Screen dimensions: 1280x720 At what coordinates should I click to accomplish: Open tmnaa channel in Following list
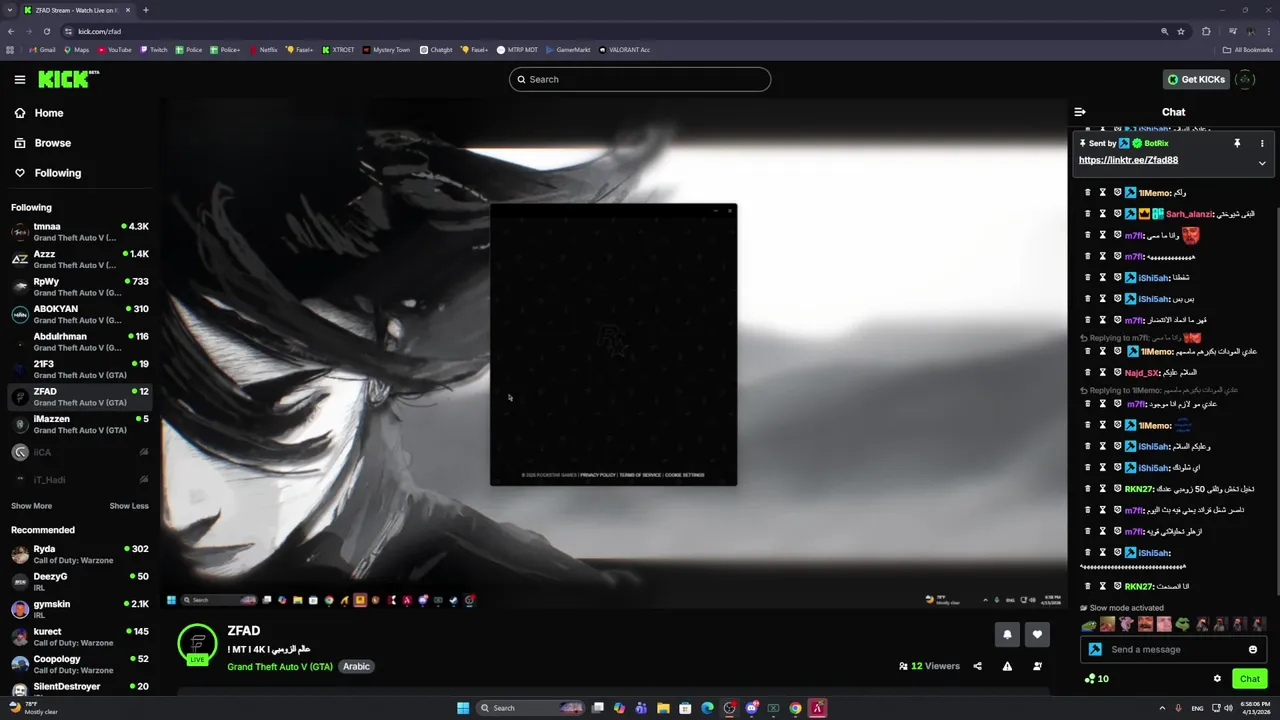(x=80, y=232)
